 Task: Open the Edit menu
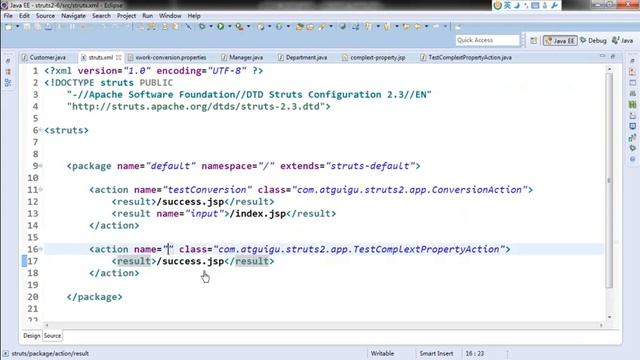click(24, 16)
